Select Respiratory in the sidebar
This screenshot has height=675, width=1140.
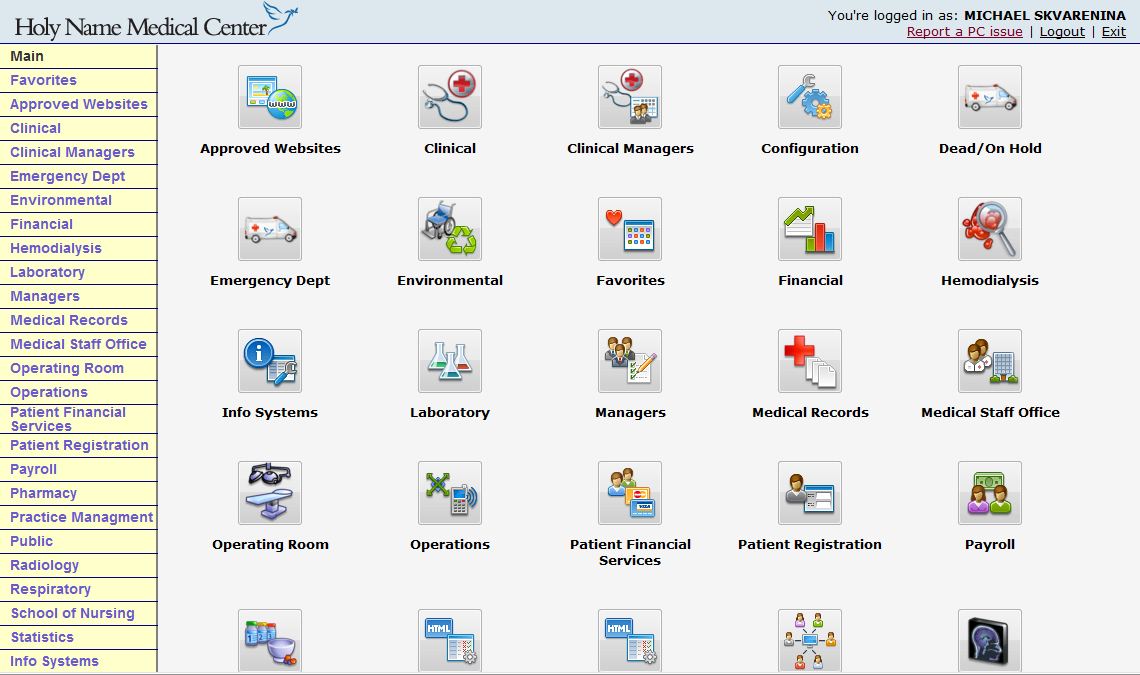point(79,589)
